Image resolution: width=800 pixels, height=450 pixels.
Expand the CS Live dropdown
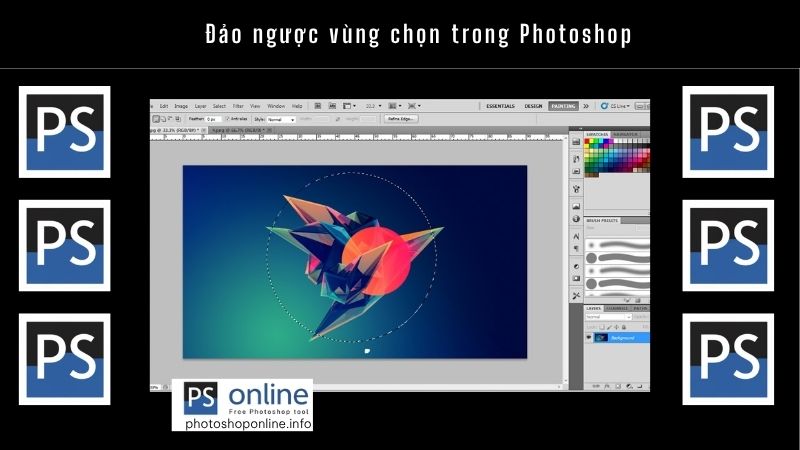click(x=615, y=106)
